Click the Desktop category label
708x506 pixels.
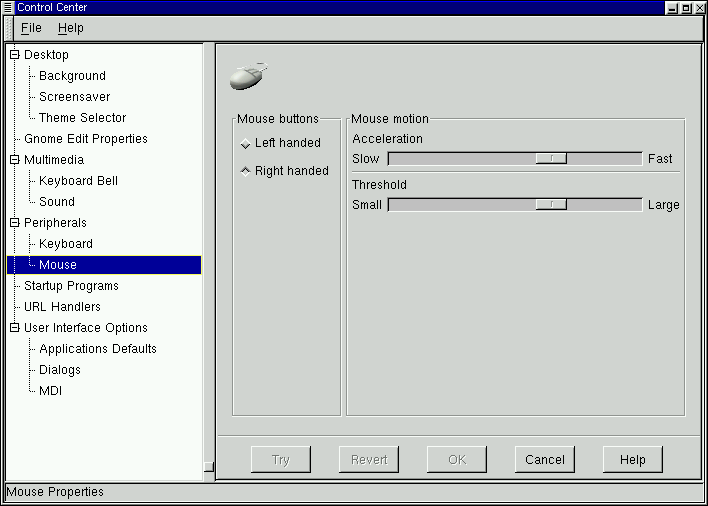47,55
